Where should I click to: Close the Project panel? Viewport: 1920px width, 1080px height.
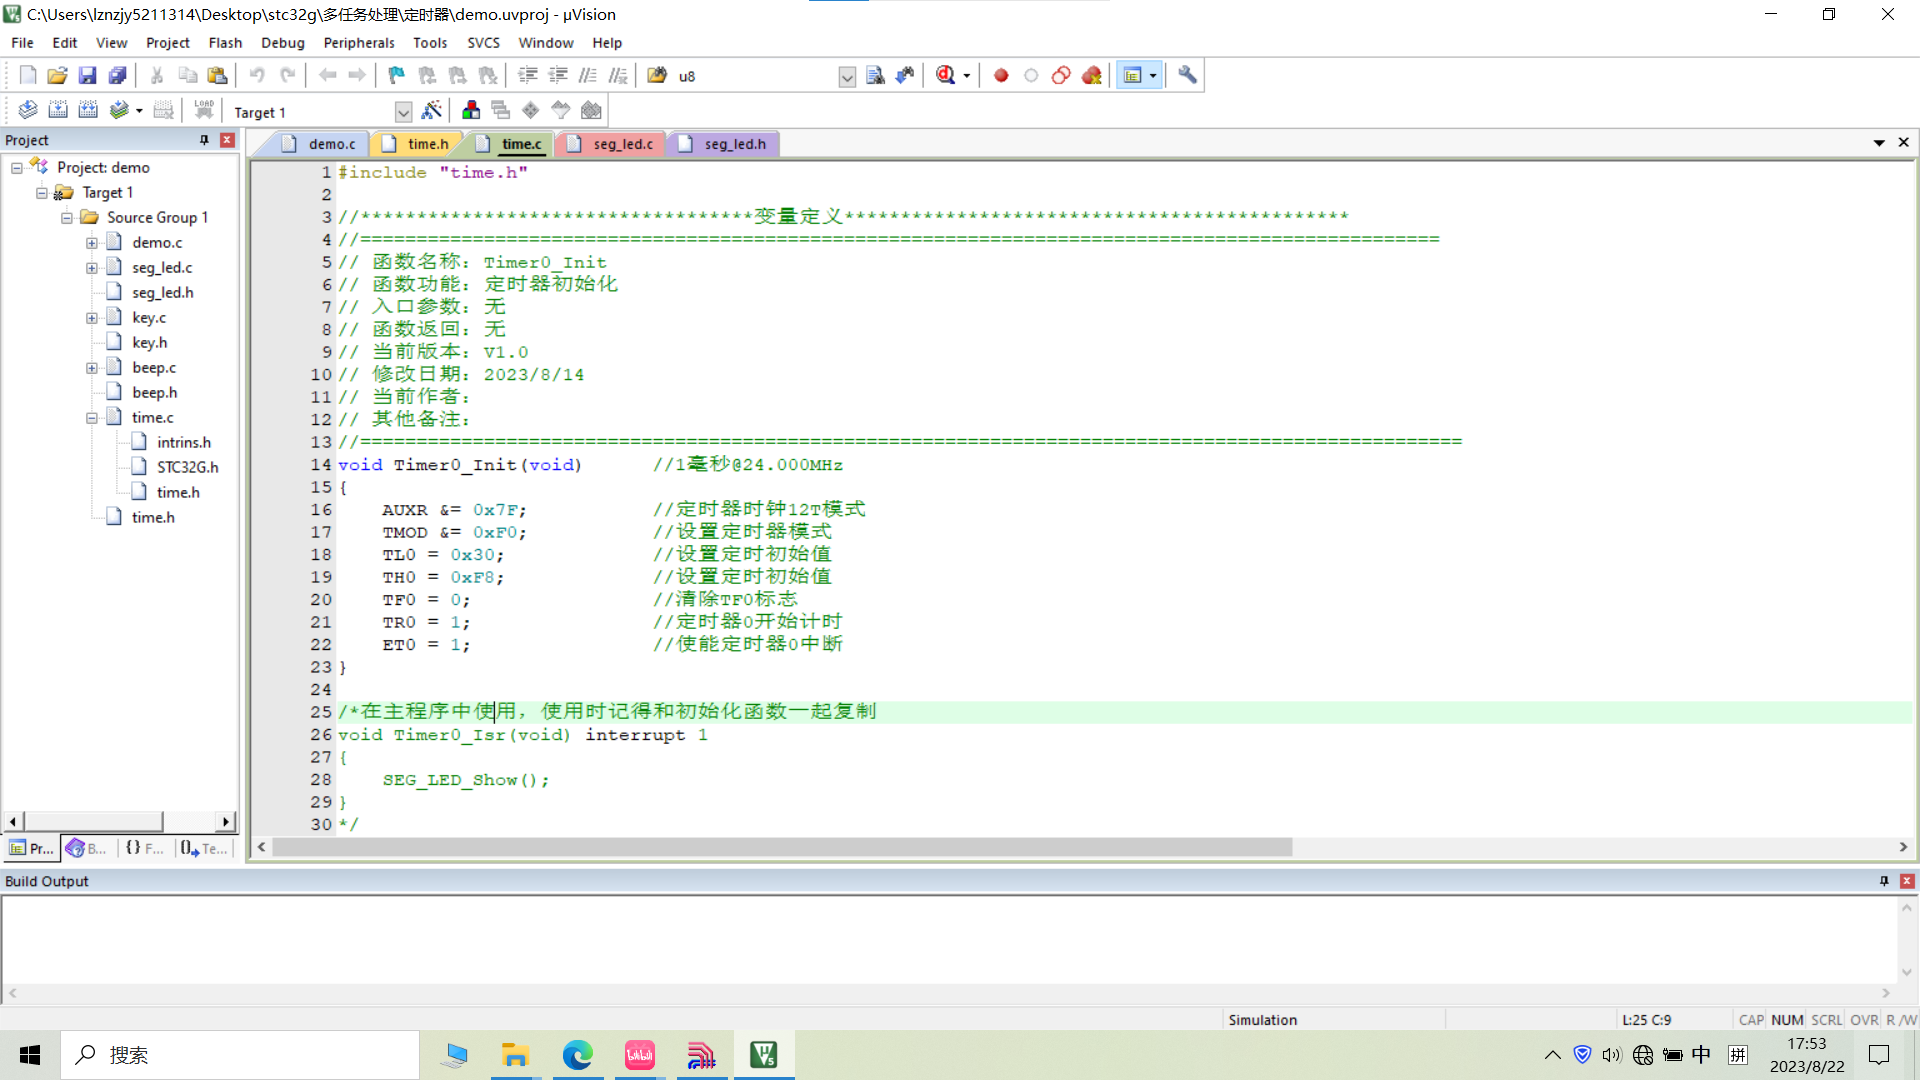(x=227, y=140)
